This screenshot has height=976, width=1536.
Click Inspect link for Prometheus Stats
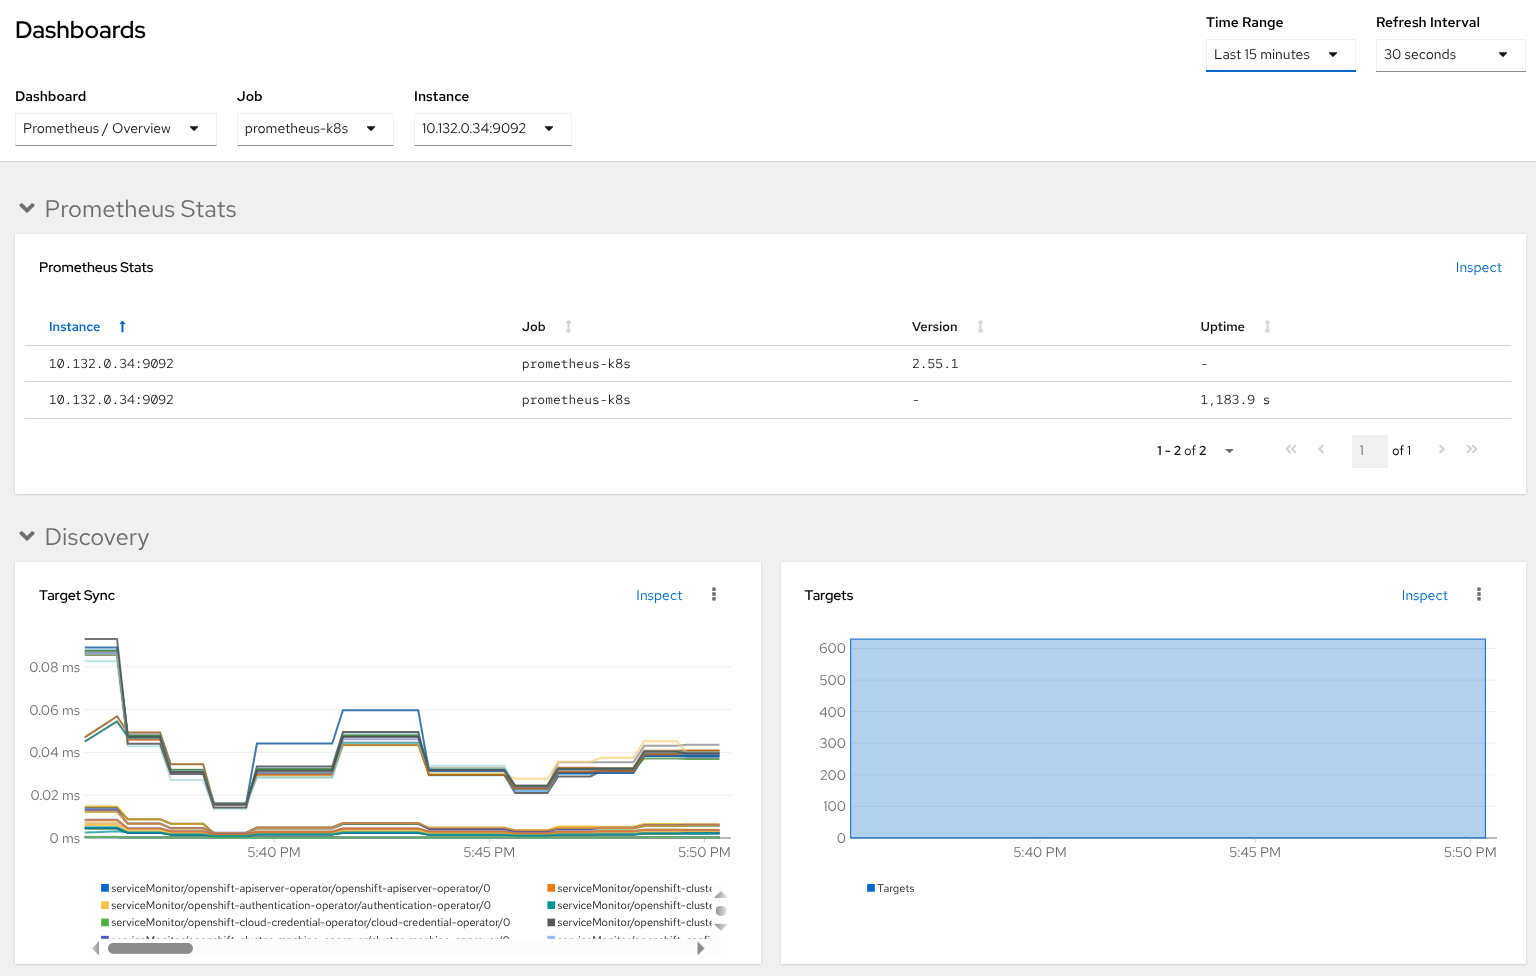[1478, 268]
